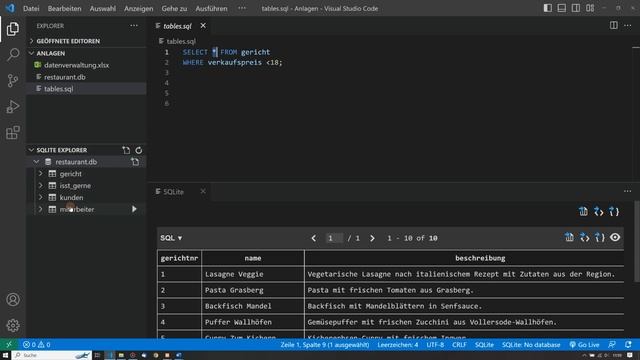Screen dimensions: 640x360
Task: Split the editor right
Action: [613, 25]
